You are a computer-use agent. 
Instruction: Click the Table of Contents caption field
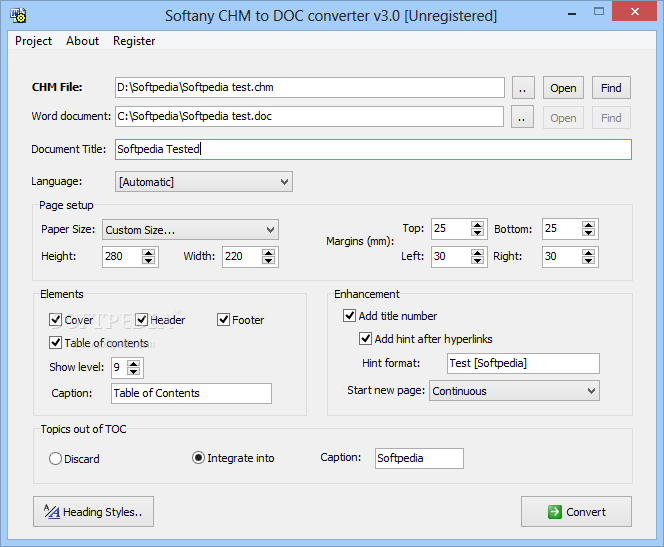pyautogui.click(x=191, y=393)
